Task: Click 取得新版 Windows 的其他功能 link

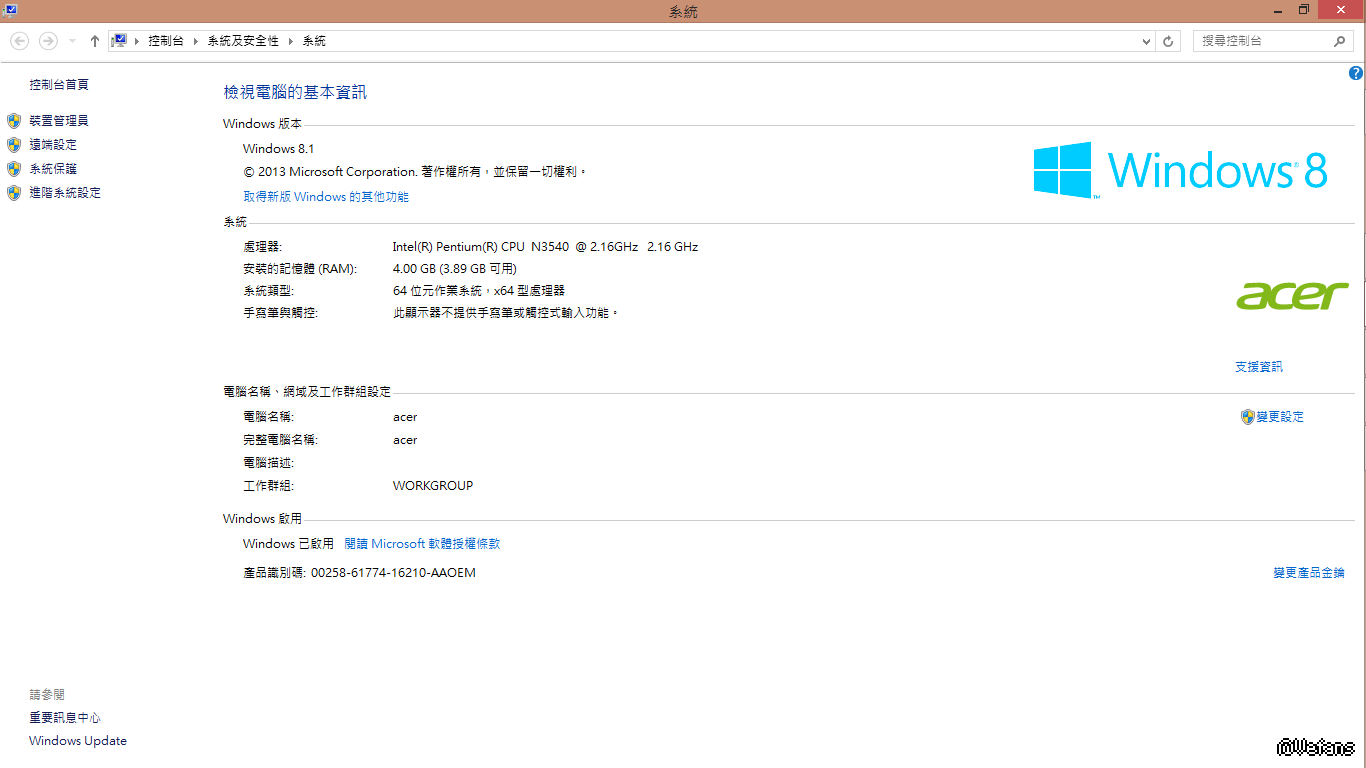Action: point(326,197)
